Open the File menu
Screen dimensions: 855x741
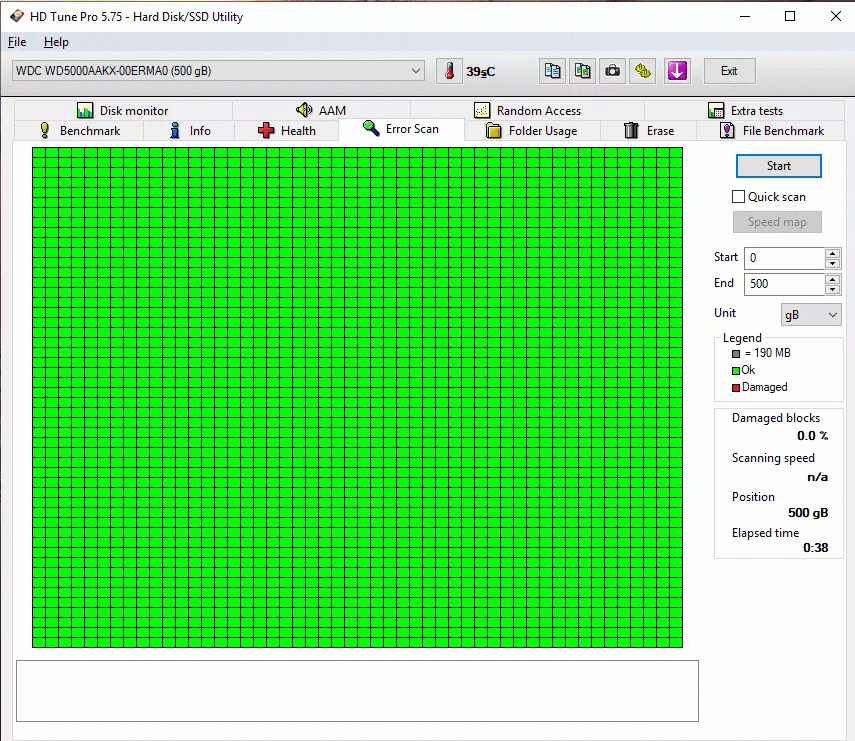coord(17,42)
